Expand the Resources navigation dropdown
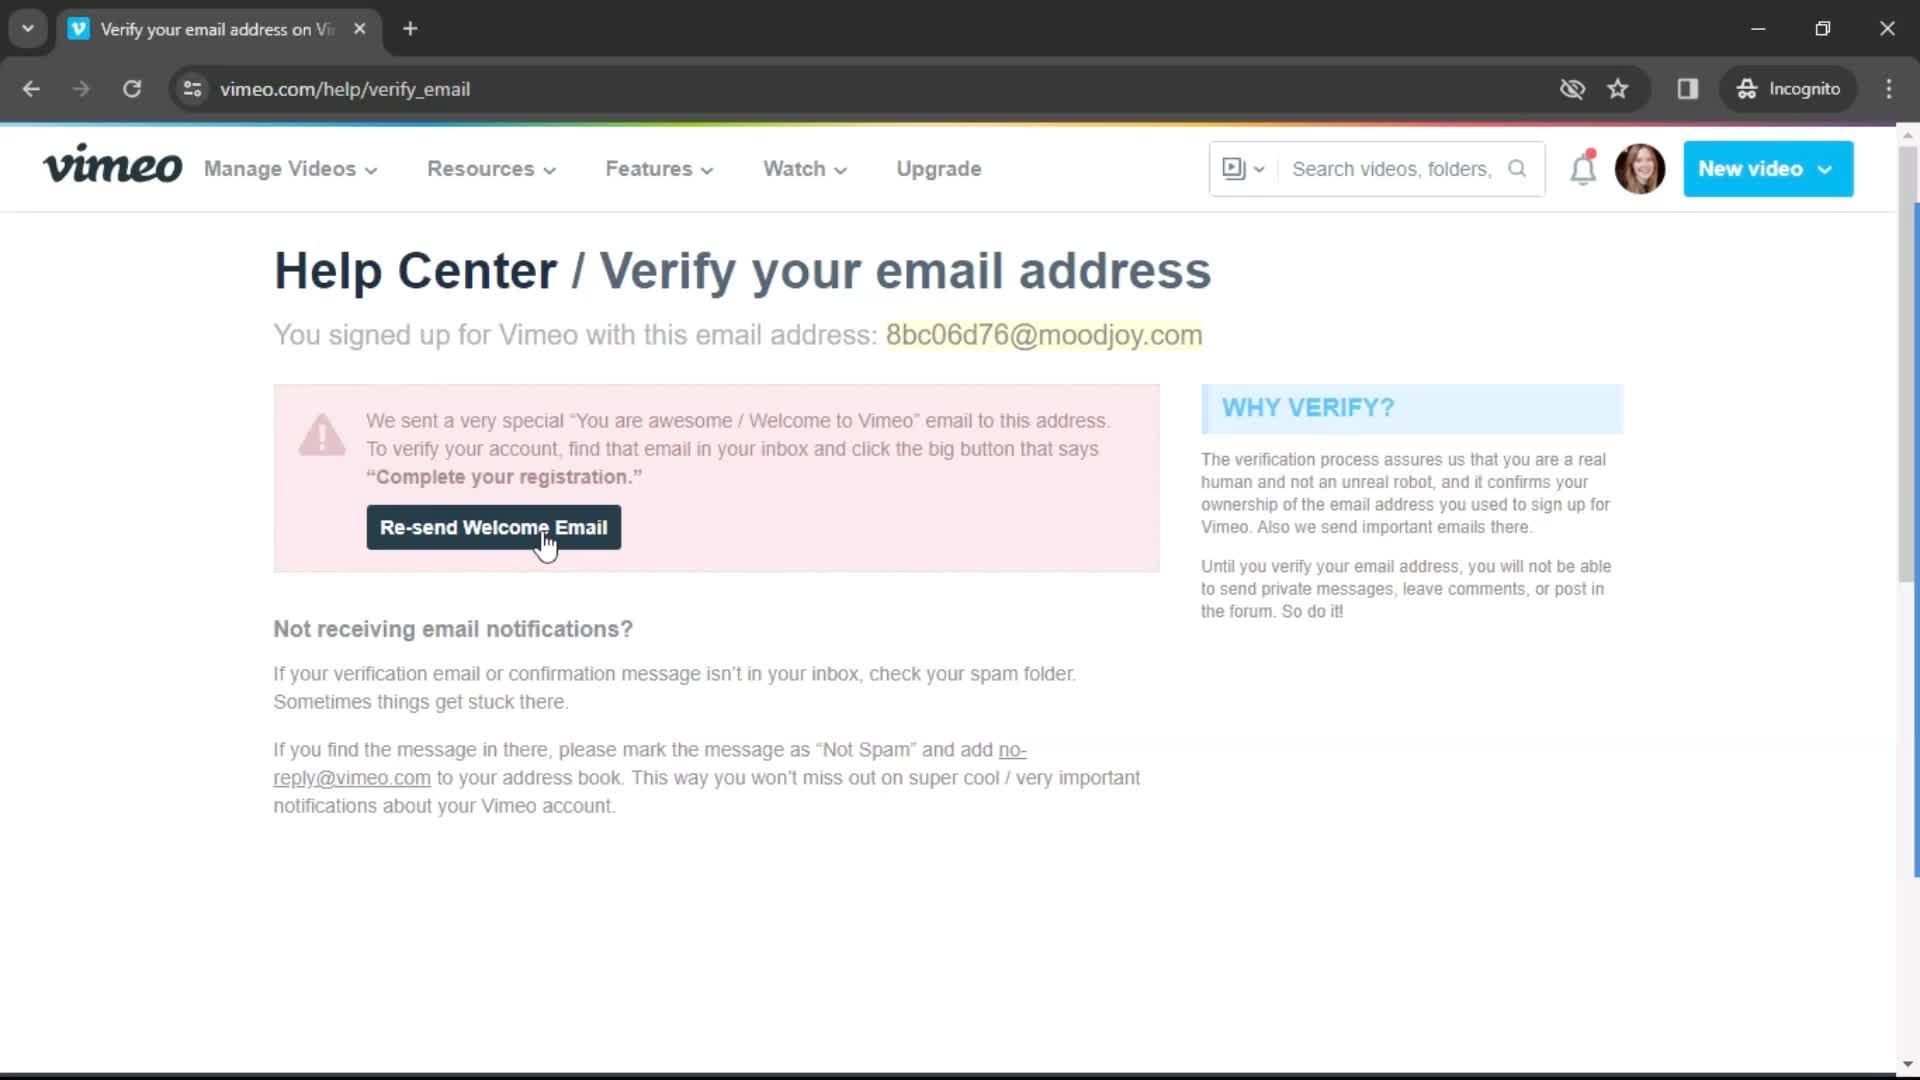This screenshot has width=1920, height=1080. pos(489,169)
